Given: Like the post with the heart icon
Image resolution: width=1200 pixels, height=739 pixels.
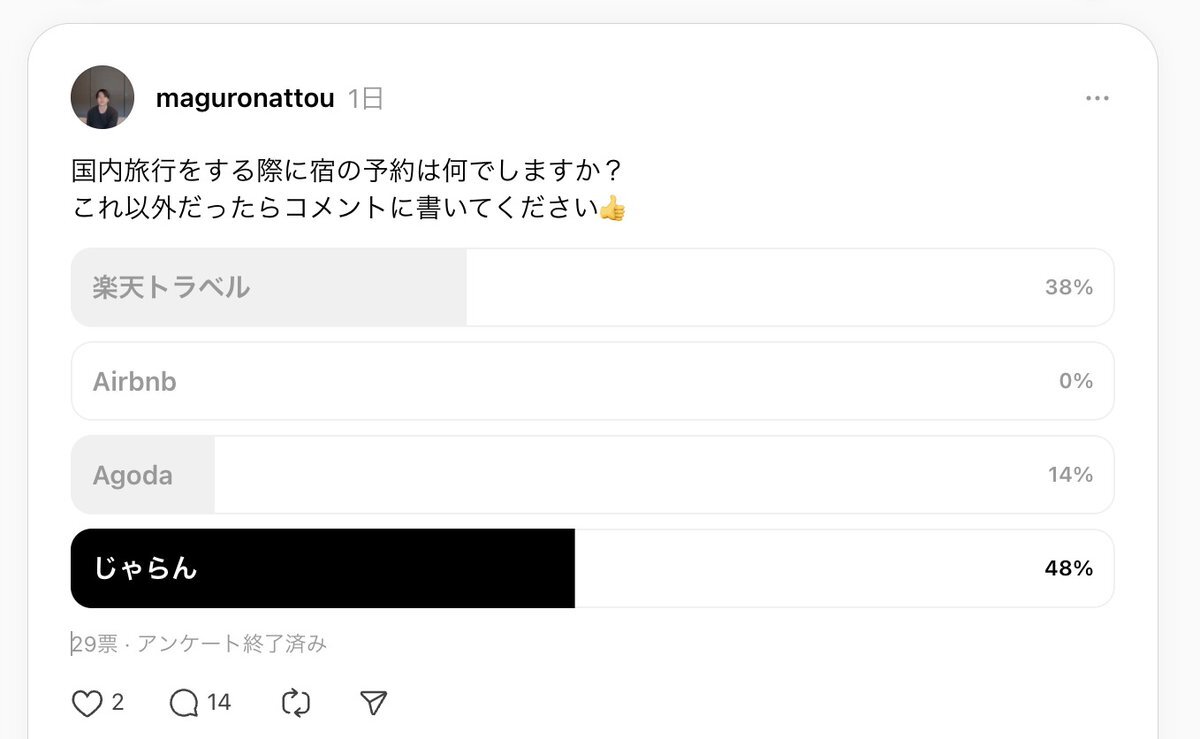Looking at the screenshot, I should (x=88, y=703).
